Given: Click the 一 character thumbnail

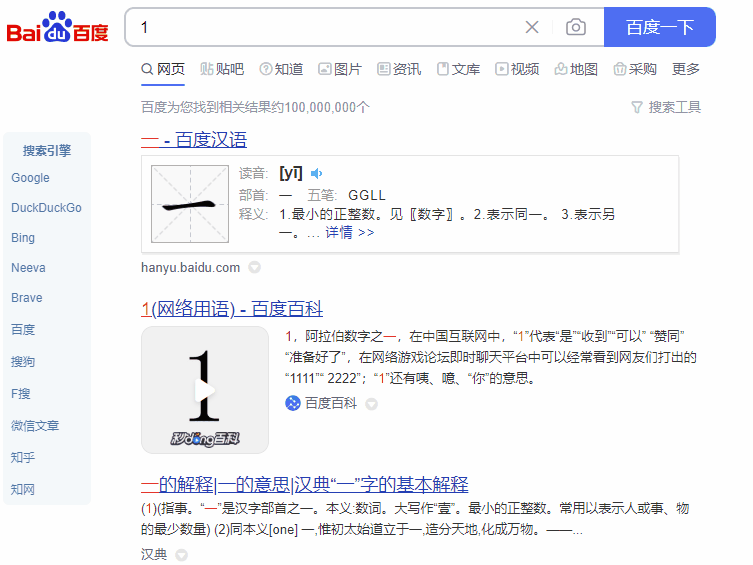Looking at the screenshot, I should (x=189, y=204).
